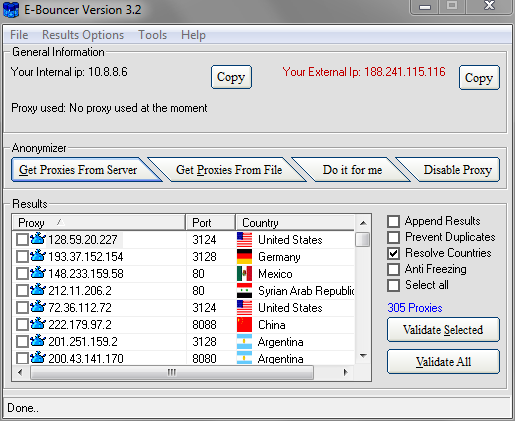Screen dimensions: 515x421
Task: Sort list by Proxy column header arrow
Action: pos(60,222)
